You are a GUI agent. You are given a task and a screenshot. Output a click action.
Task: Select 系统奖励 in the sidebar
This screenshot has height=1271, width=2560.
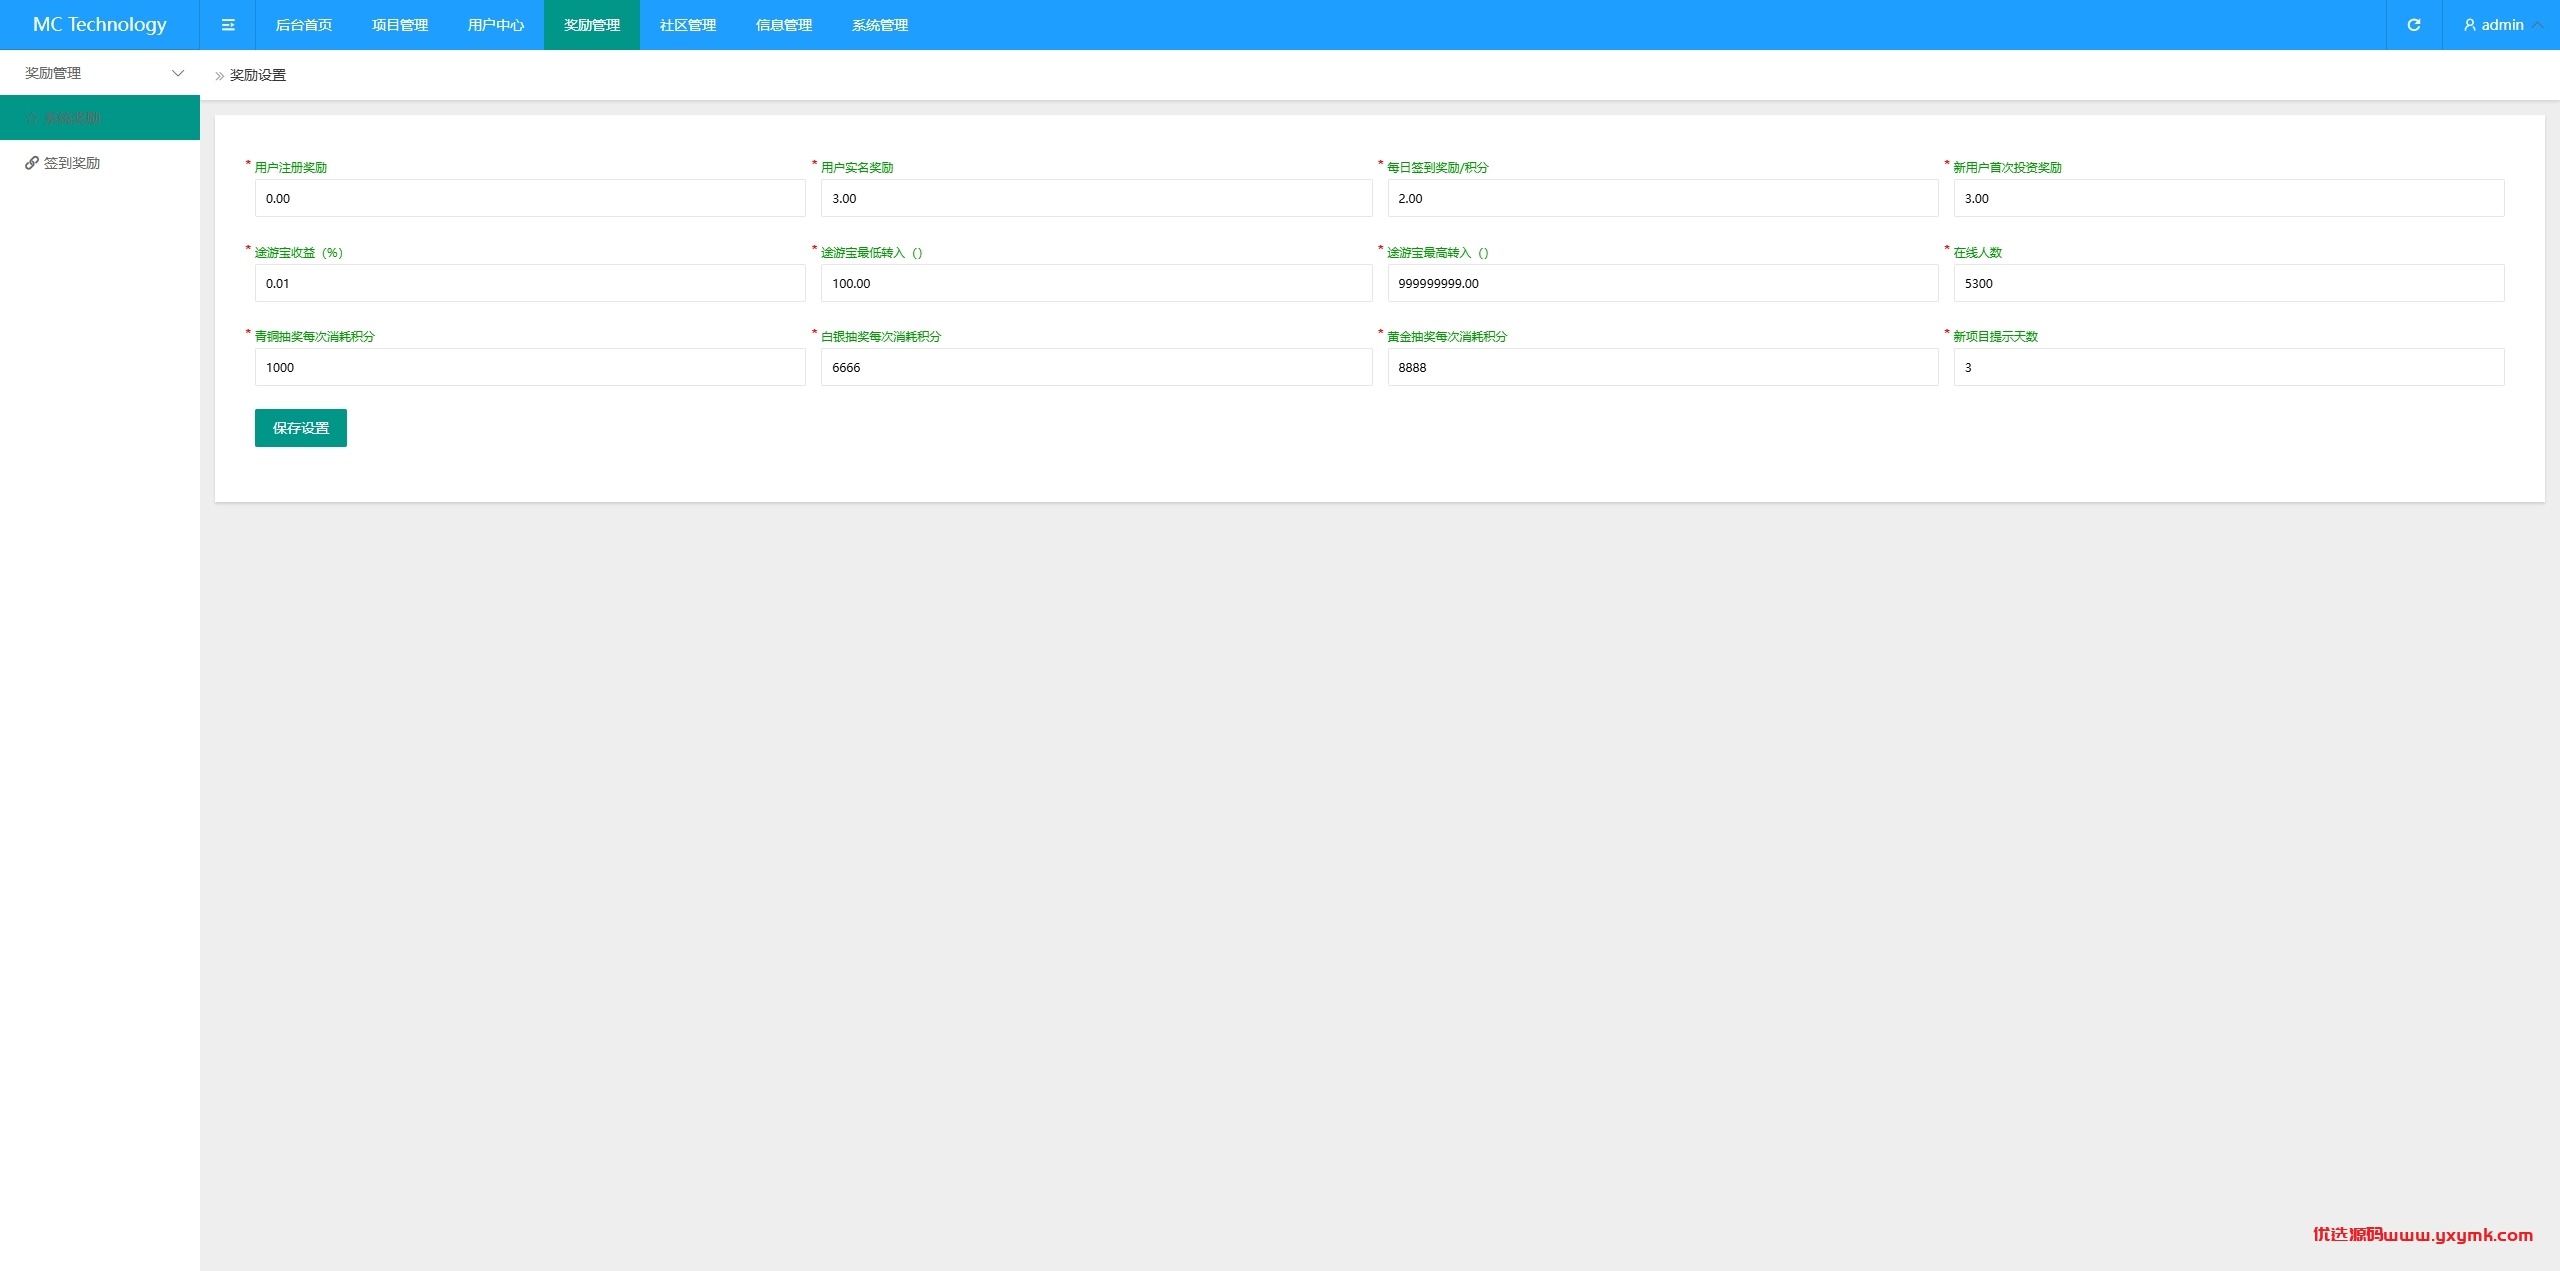[x=100, y=118]
